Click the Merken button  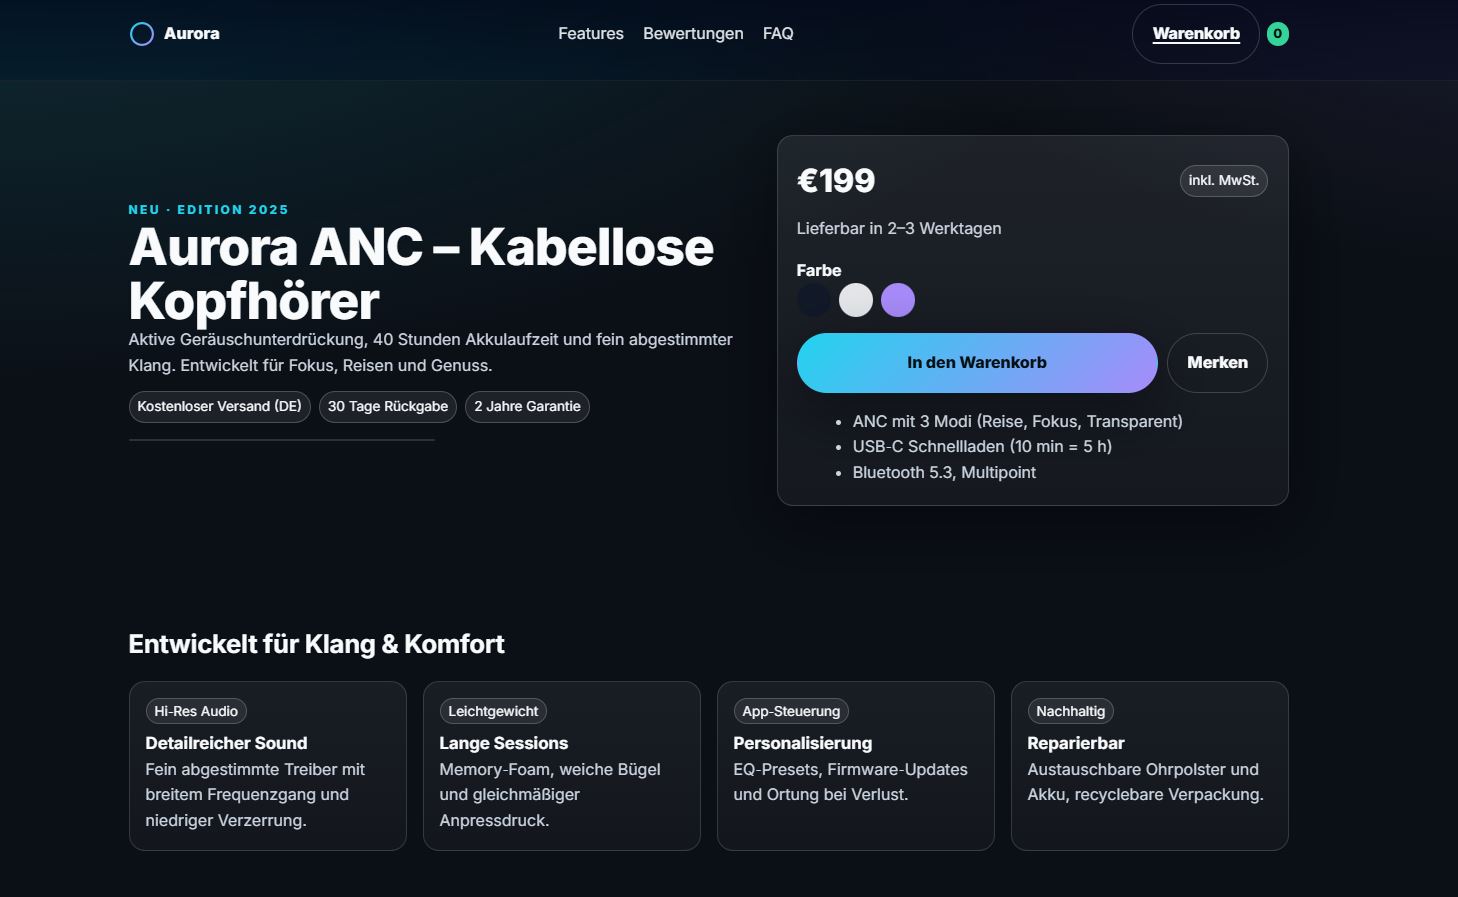tap(1217, 363)
